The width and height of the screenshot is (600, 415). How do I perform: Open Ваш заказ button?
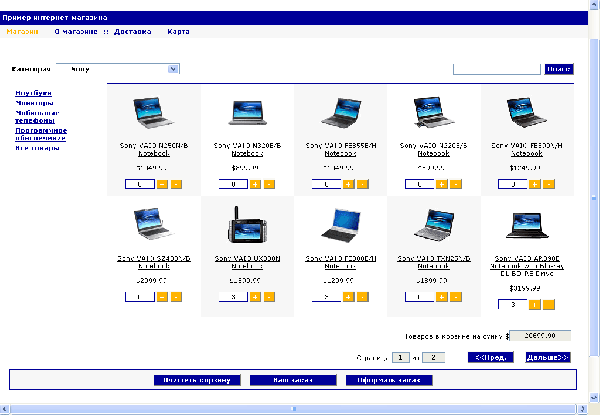(x=293, y=380)
